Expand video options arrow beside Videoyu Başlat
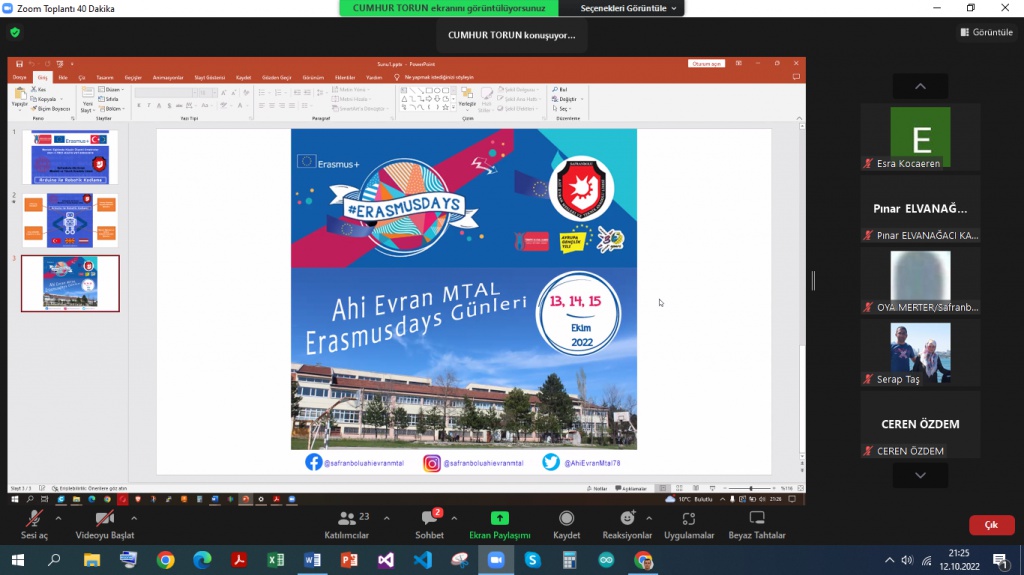The width and height of the screenshot is (1024, 575). (x=134, y=518)
